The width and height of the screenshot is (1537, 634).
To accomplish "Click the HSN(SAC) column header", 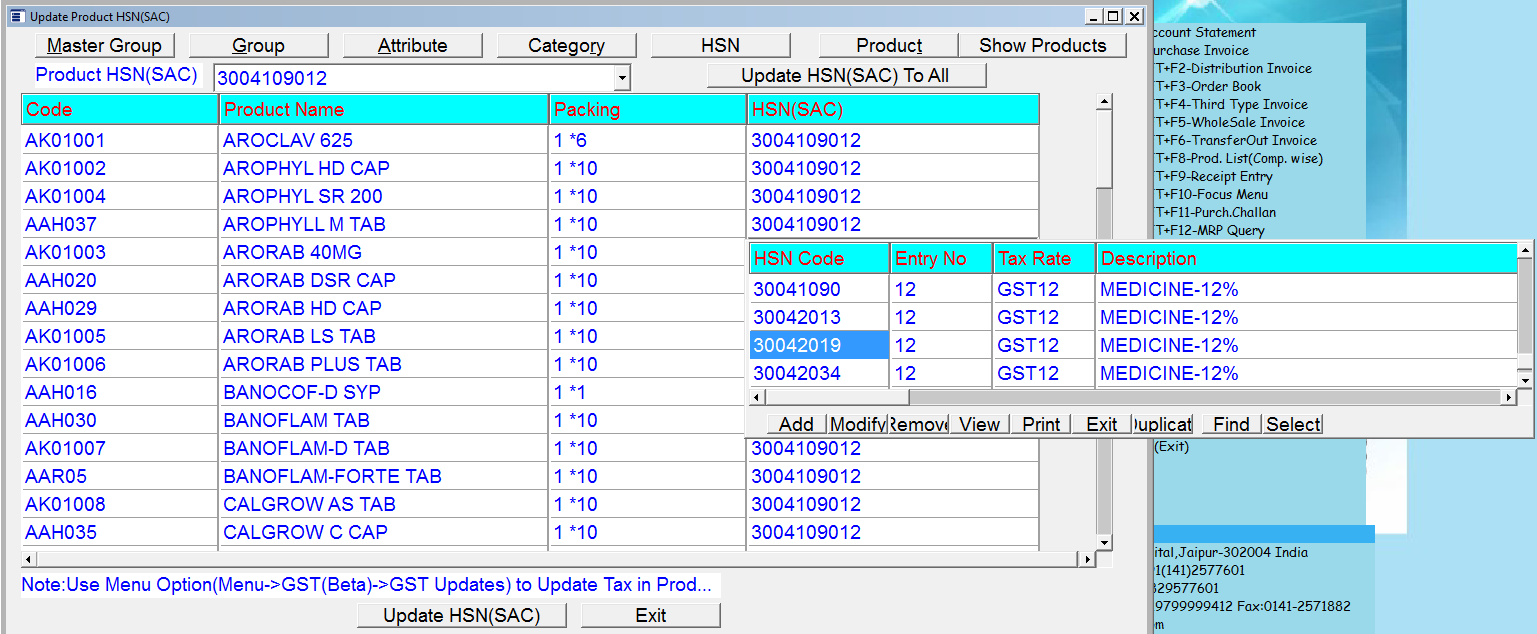I will [x=893, y=109].
